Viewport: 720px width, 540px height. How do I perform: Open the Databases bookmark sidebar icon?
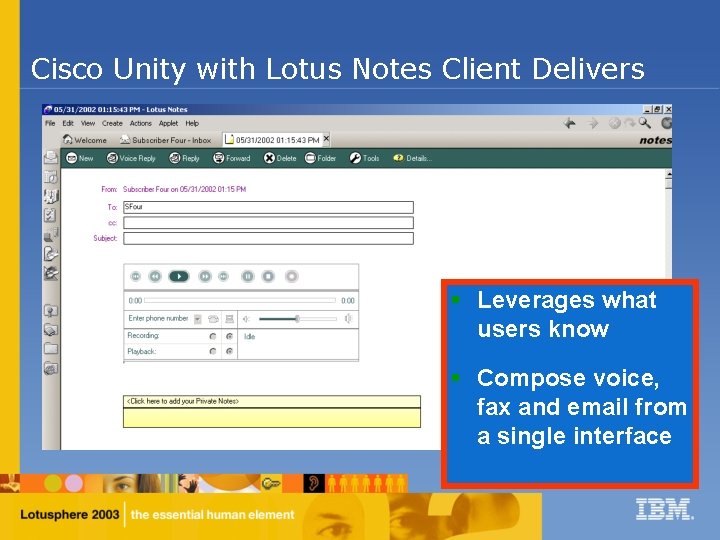point(51,330)
